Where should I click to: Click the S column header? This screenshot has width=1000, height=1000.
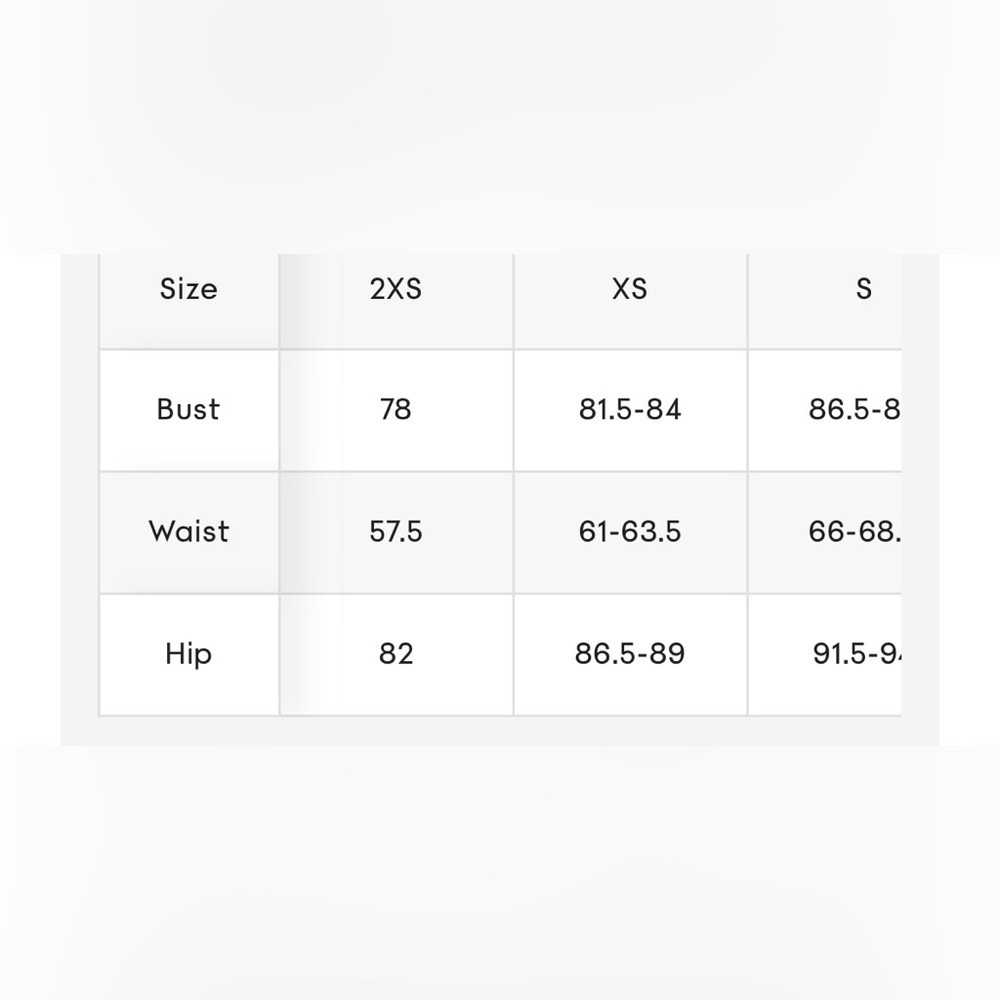(x=863, y=290)
